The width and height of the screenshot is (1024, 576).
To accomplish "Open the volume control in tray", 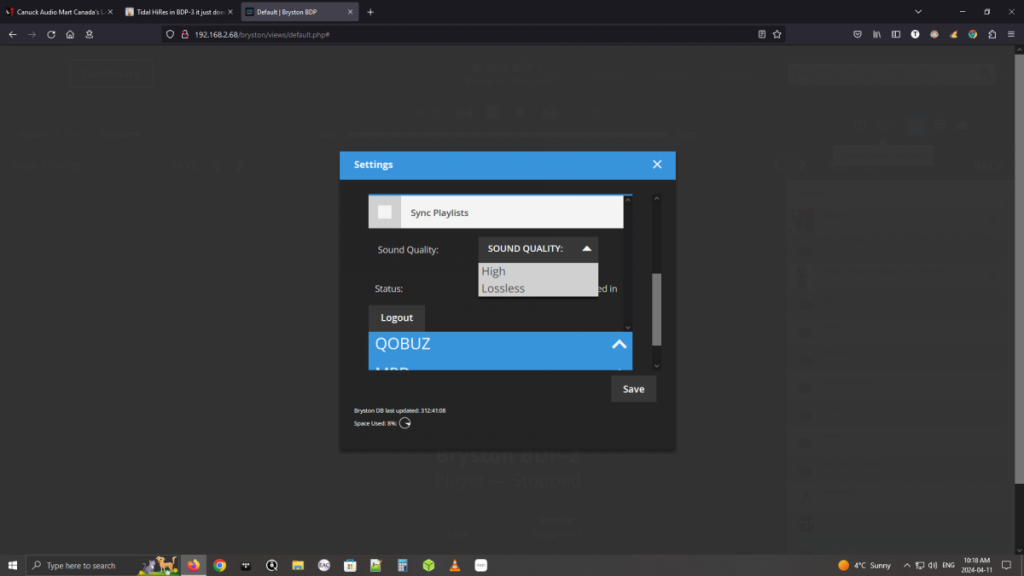I will pyautogui.click(x=933, y=566).
